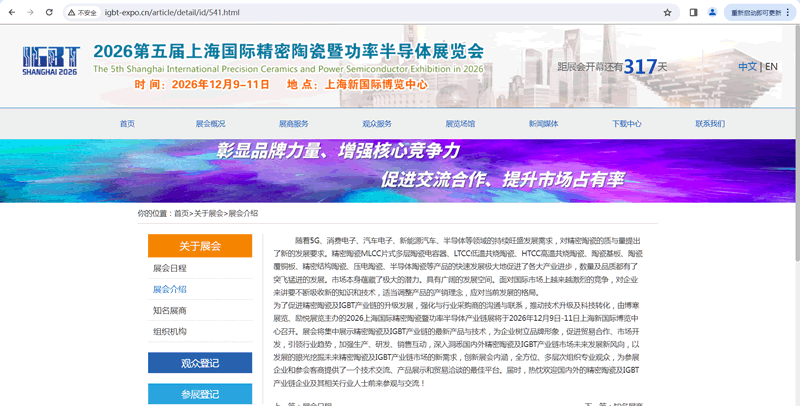This screenshot has width=800, height=406.
Task: Open 首页 in the navigation bar
Action: click(x=127, y=124)
